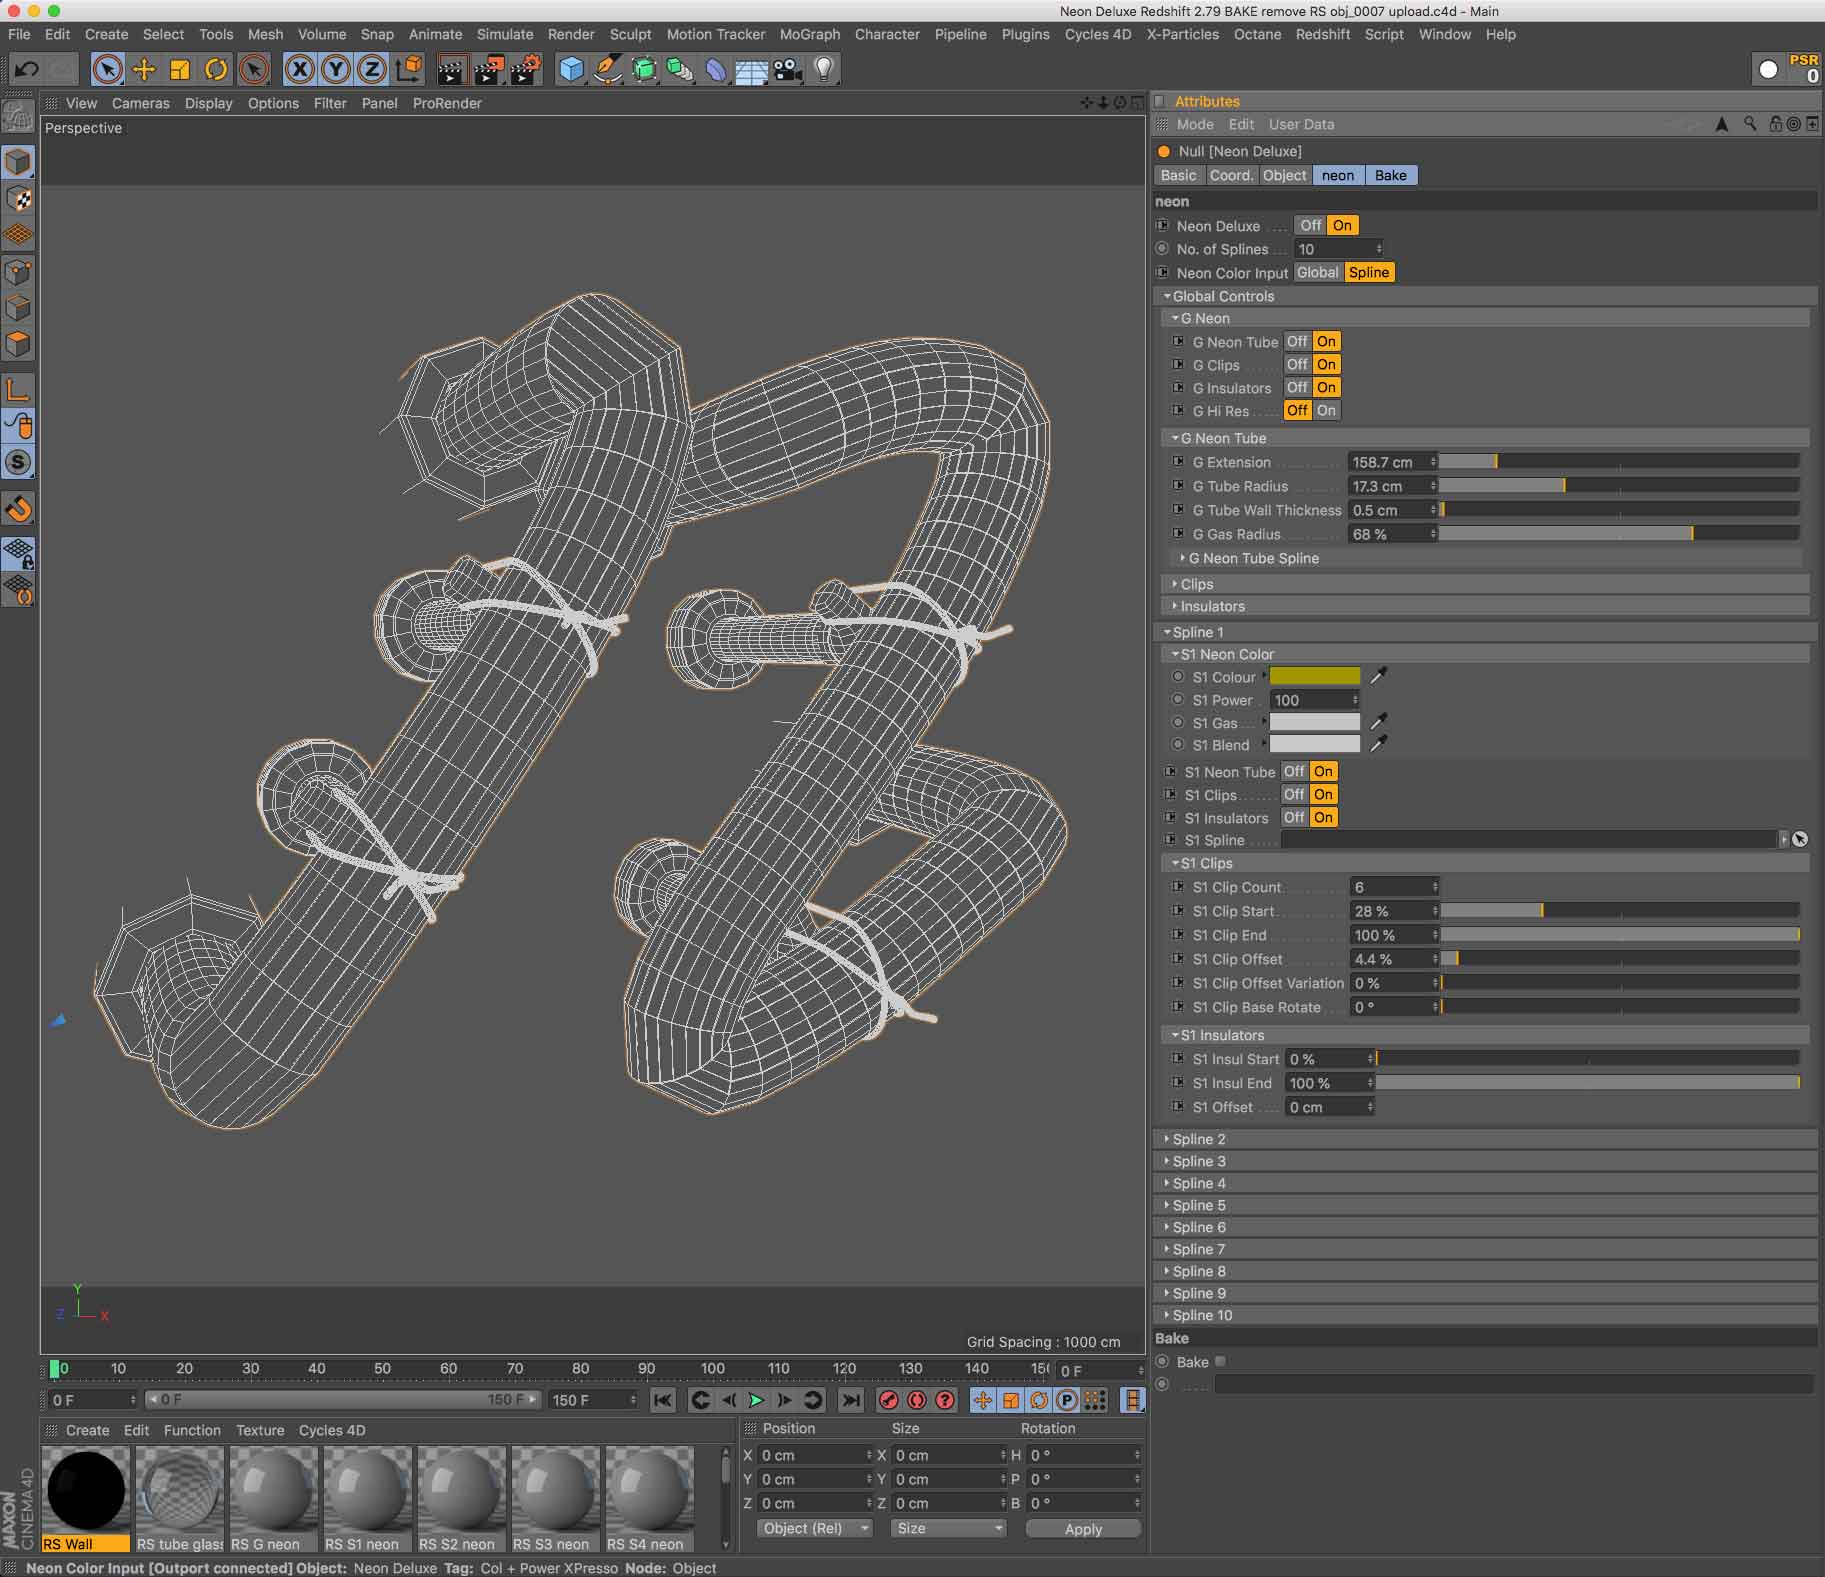This screenshot has width=1825, height=1577.
Task: Pick S1 Colour with eyedropper
Action: (1378, 676)
